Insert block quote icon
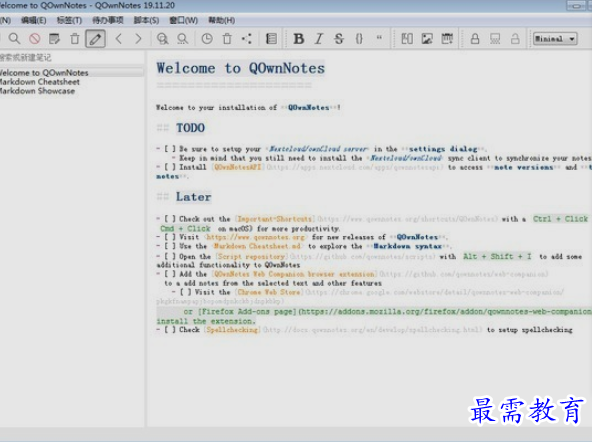 click(x=379, y=37)
